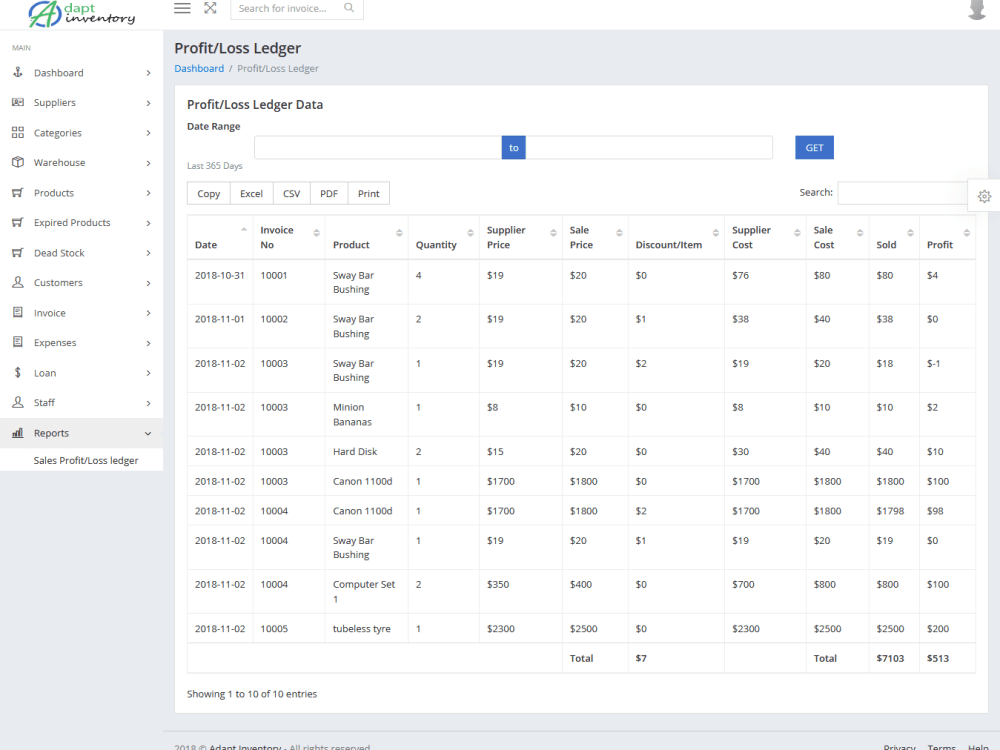The image size is (1000, 750).
Task: Open the Reports menu item
Action: [x=82, y=433]
